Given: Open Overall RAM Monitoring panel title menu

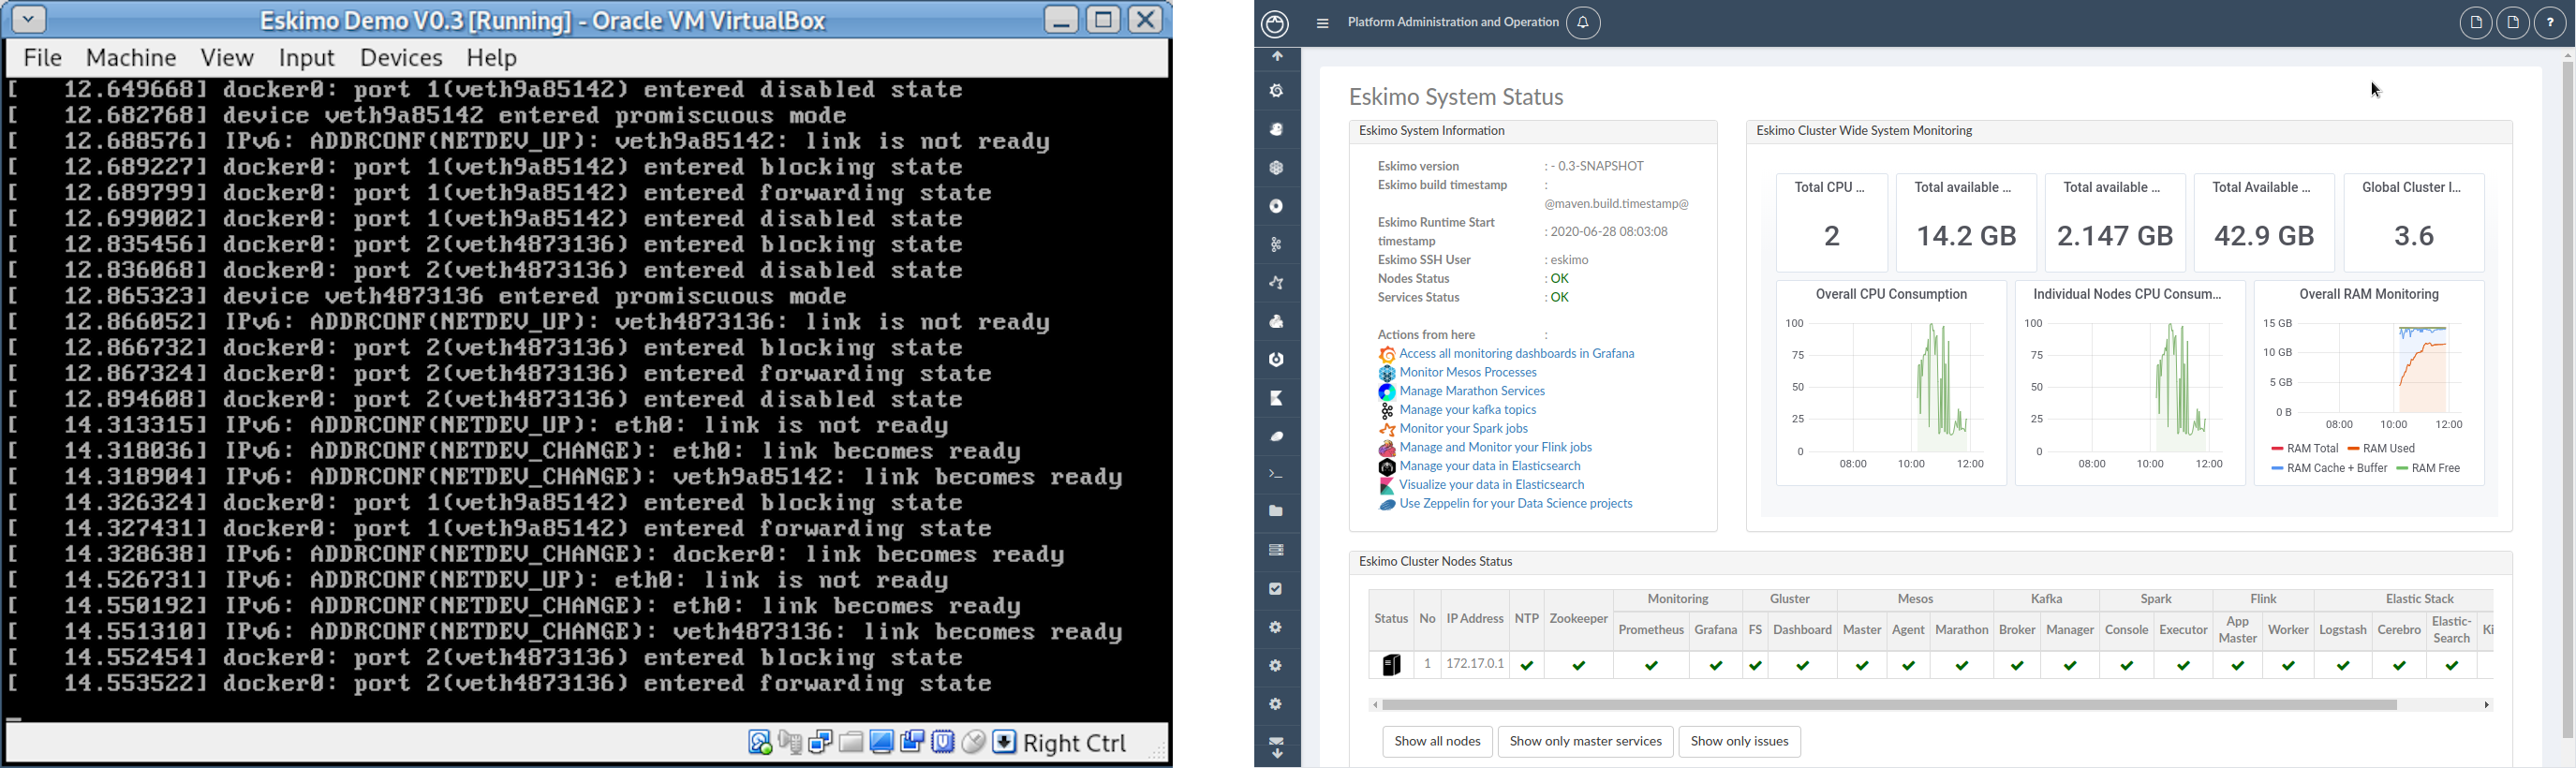Looking at the screenshot, I should tap(2369, 294).
